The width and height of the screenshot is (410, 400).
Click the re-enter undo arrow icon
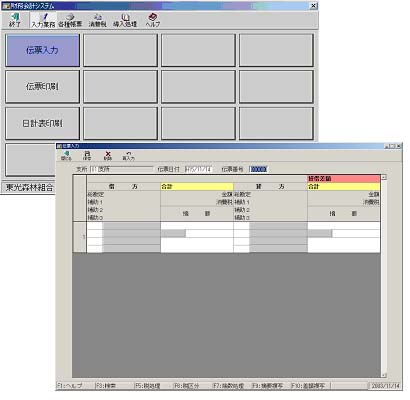pos(128,156)
